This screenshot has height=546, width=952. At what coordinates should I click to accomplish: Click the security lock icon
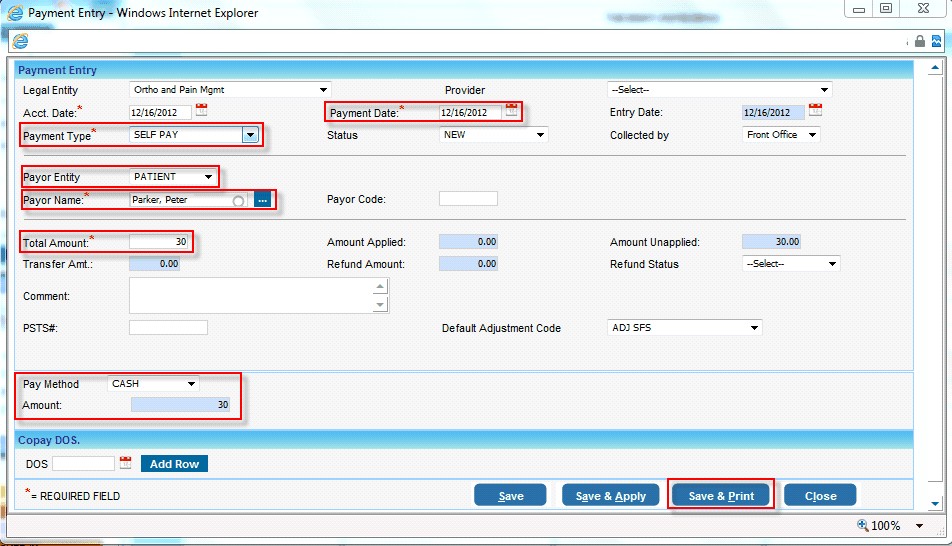tap(919, 41)
